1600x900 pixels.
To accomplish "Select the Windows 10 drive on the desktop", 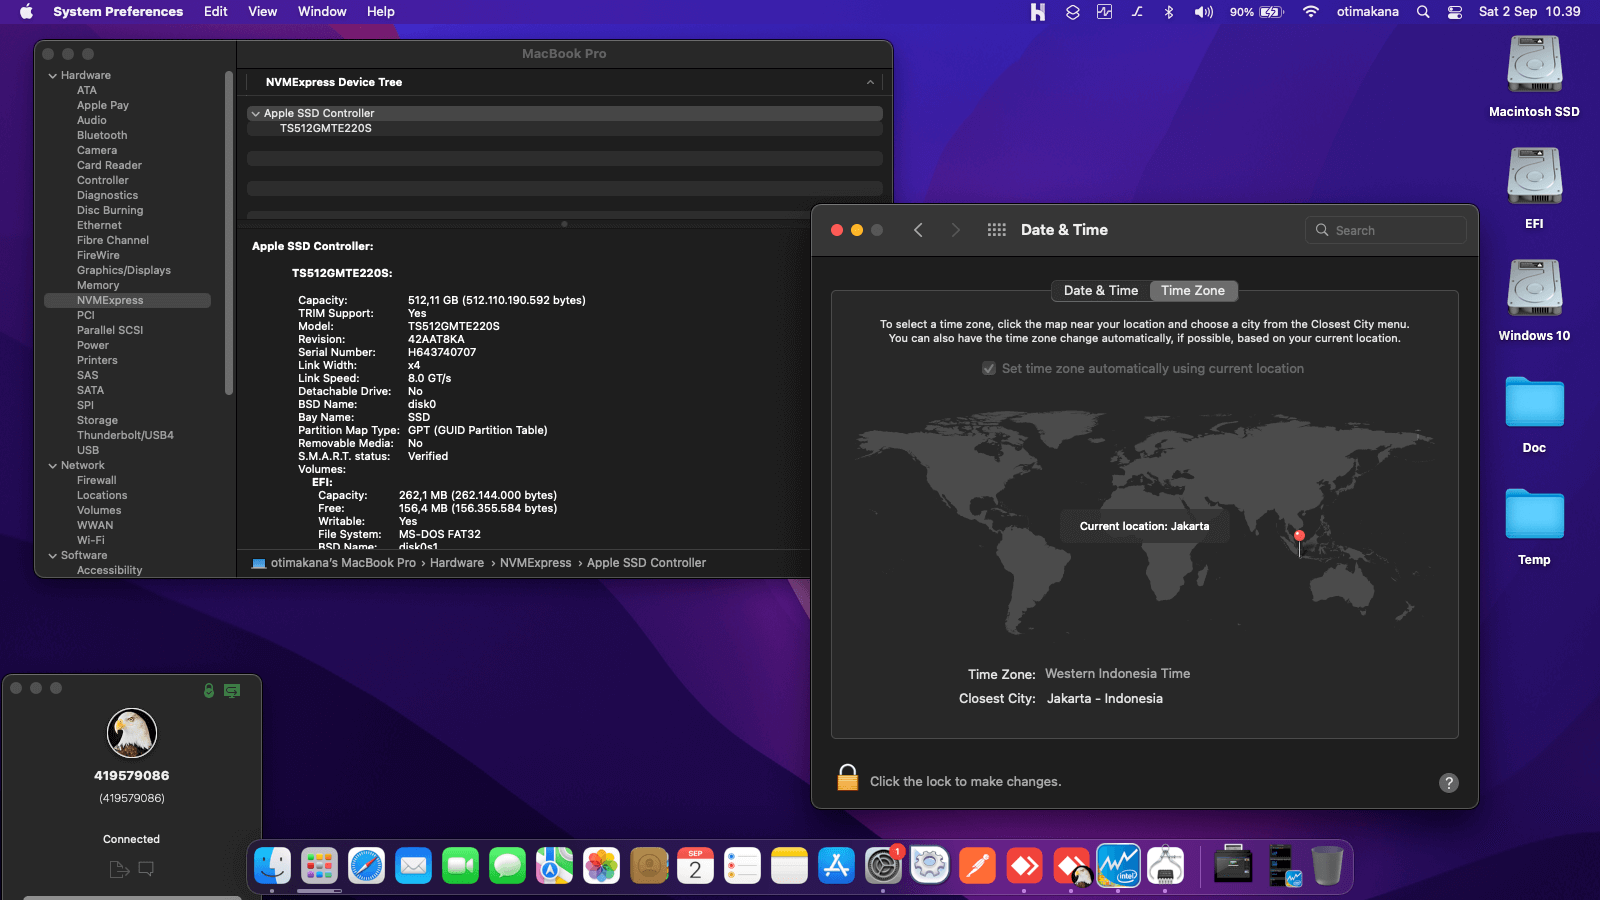I will (1534, 289).
